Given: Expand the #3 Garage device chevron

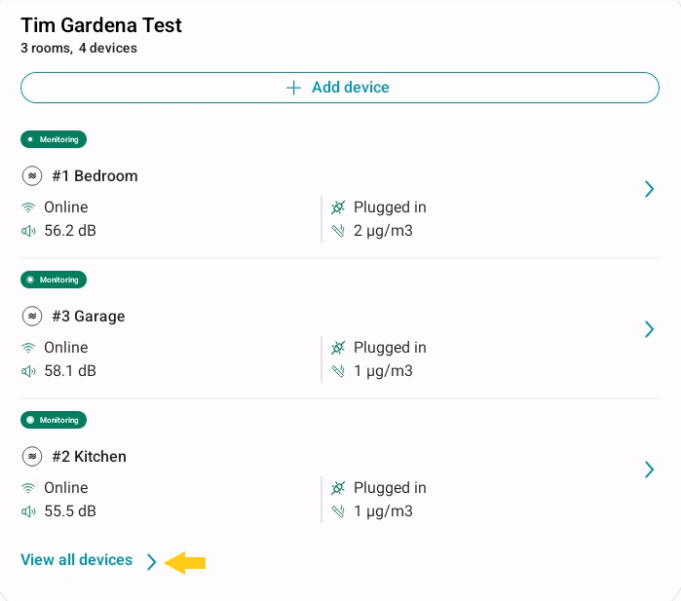Looking at the screenshot, I should (649, 329).
